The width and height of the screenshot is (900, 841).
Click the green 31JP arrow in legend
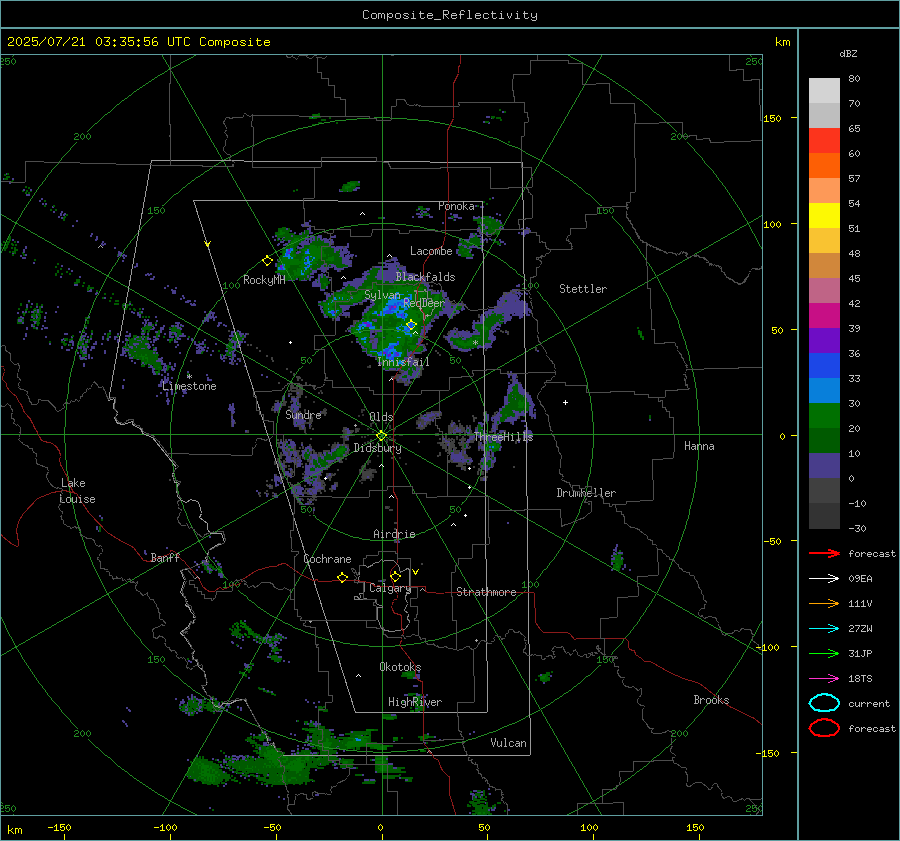click(824, 653)
